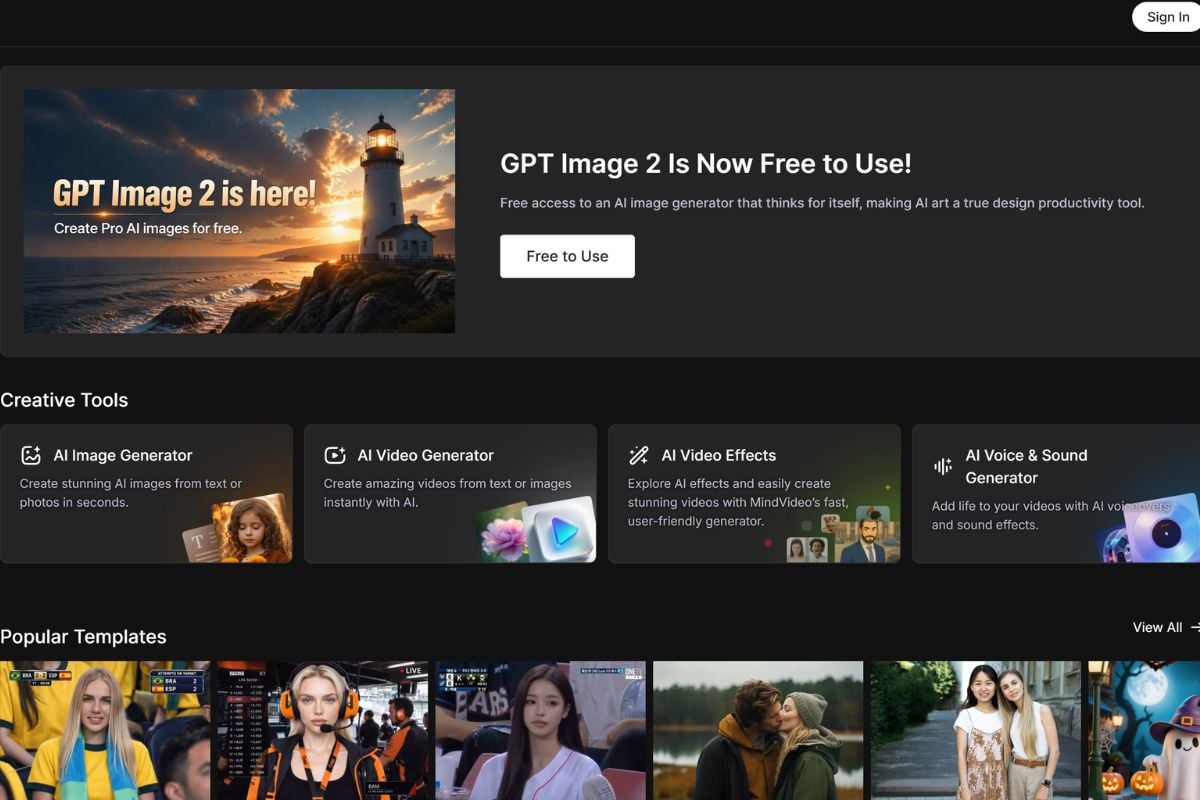Click the AI Video Effects magic wand icon
This screenshot has width=1200, height=800.
pyautogui.click(x=638, y=455)
